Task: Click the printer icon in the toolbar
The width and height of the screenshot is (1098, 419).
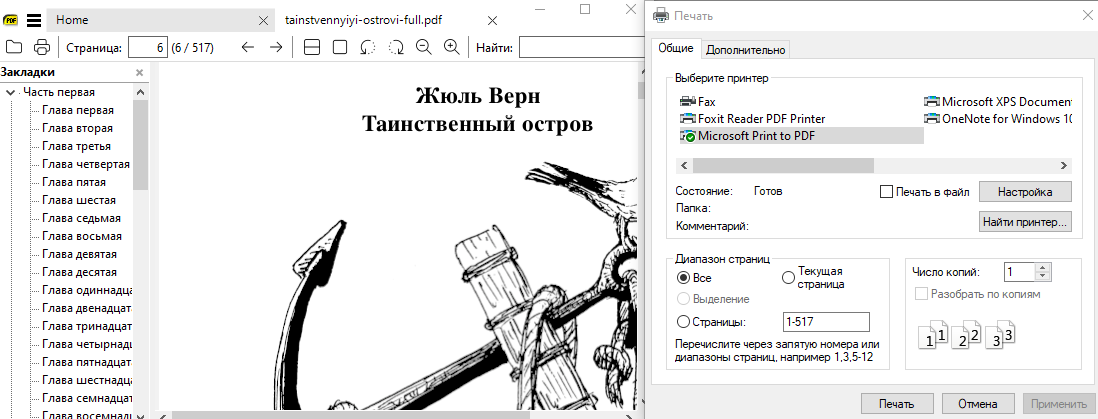Action: pyautogui.click(x=42, y=48)
